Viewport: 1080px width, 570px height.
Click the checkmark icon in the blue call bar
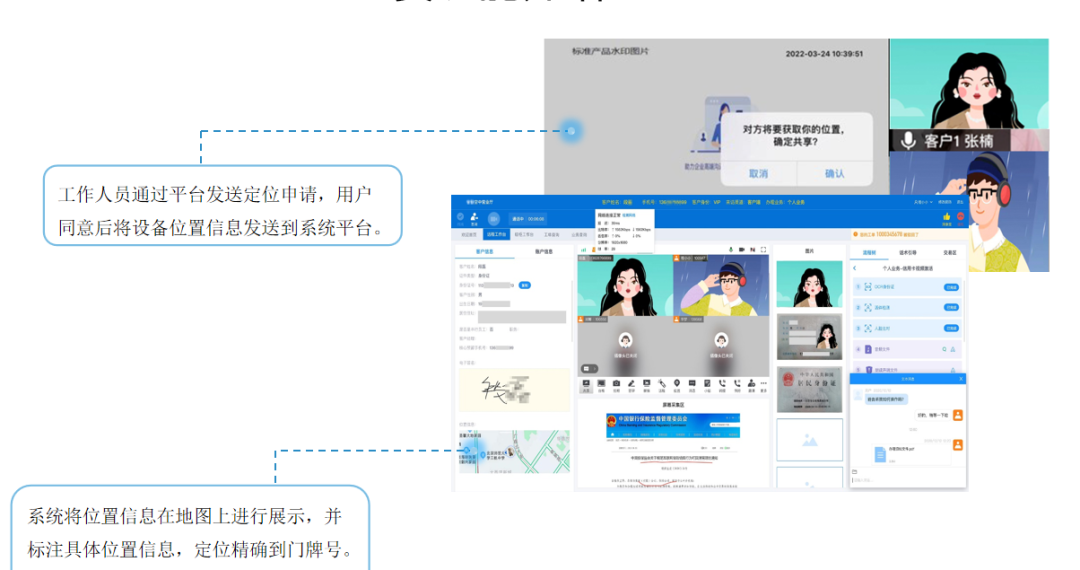(460, 217)
